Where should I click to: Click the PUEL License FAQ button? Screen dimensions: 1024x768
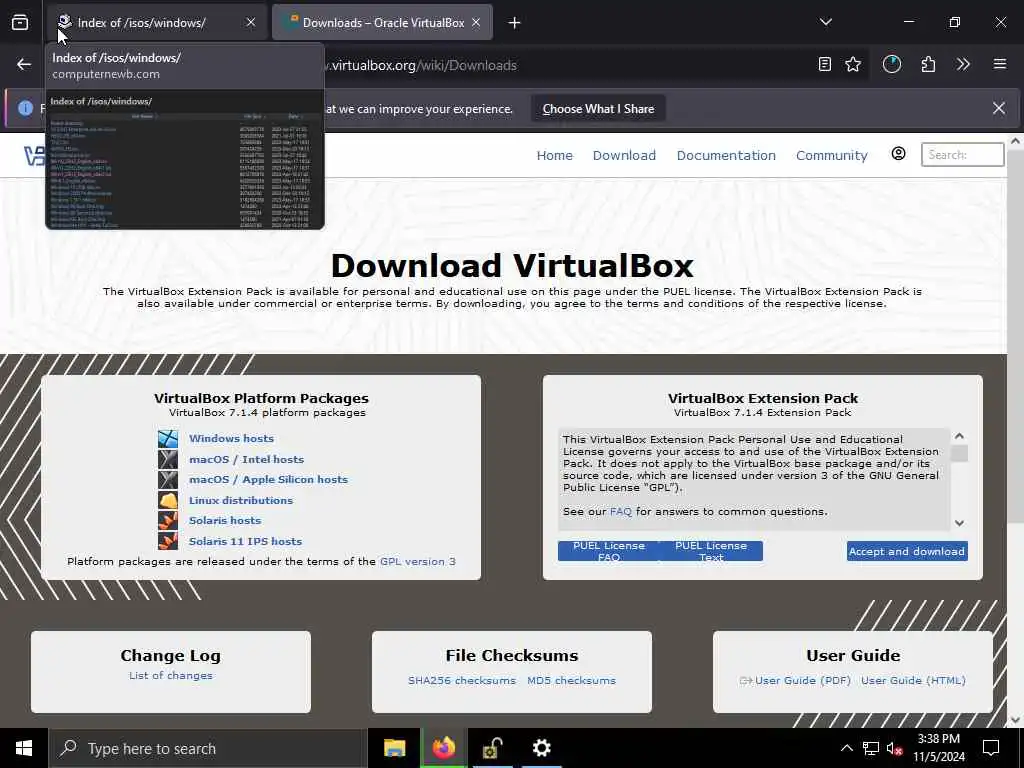click(x=609, y=551)
